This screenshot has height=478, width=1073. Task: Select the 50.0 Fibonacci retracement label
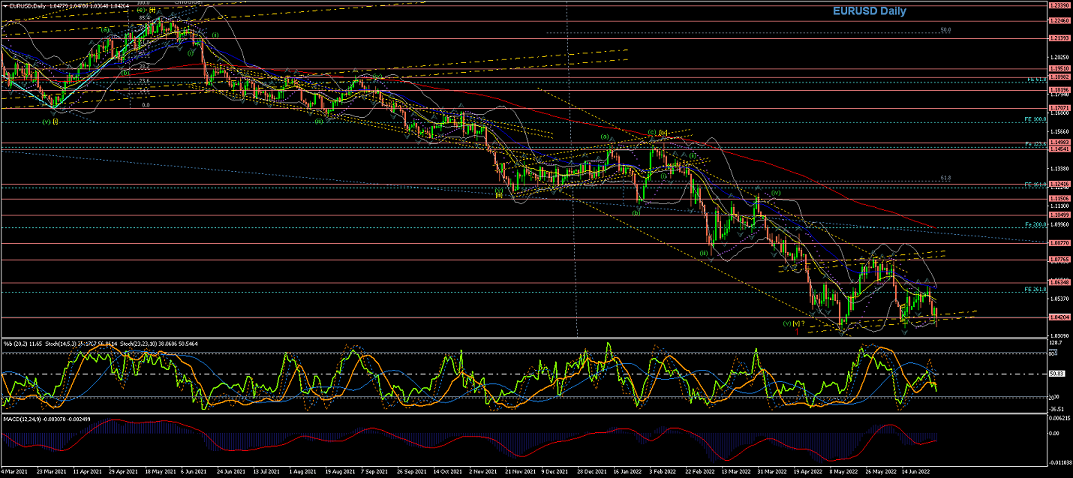point(944,30)
